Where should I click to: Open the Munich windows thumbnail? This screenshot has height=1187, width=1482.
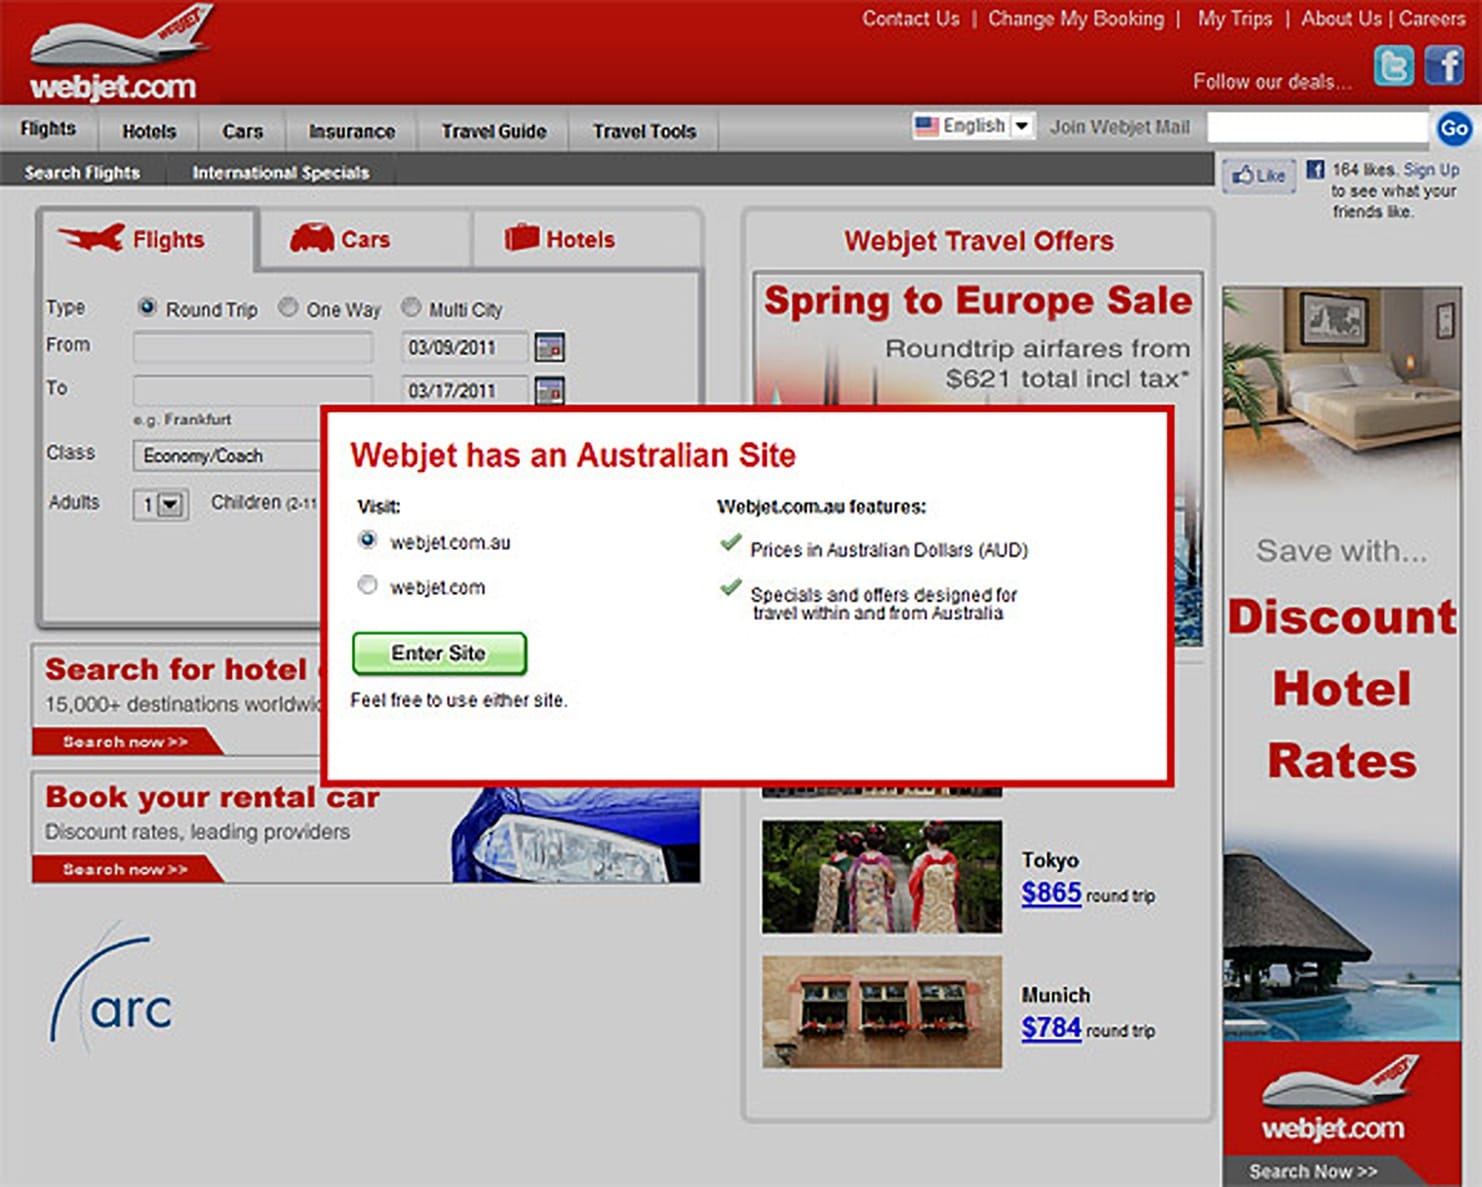coord(881,1011)
